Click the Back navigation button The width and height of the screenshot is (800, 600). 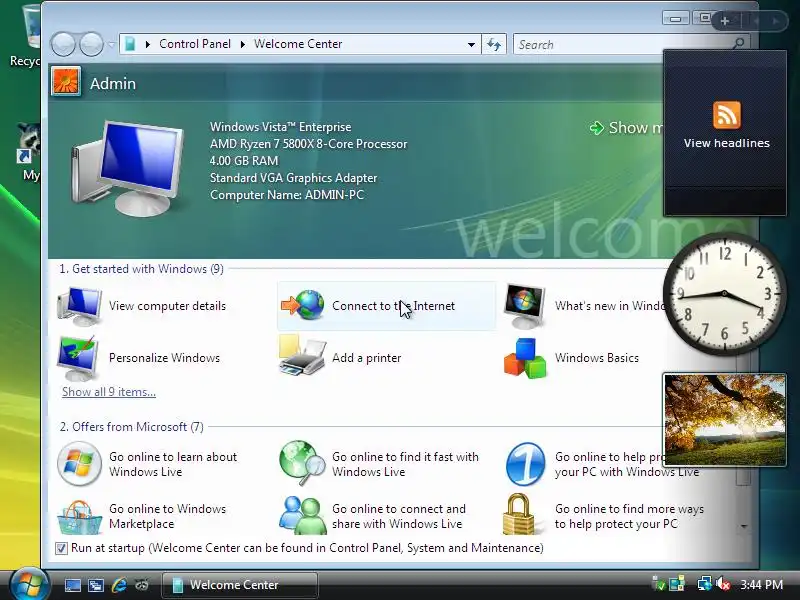tap(63, 44)
